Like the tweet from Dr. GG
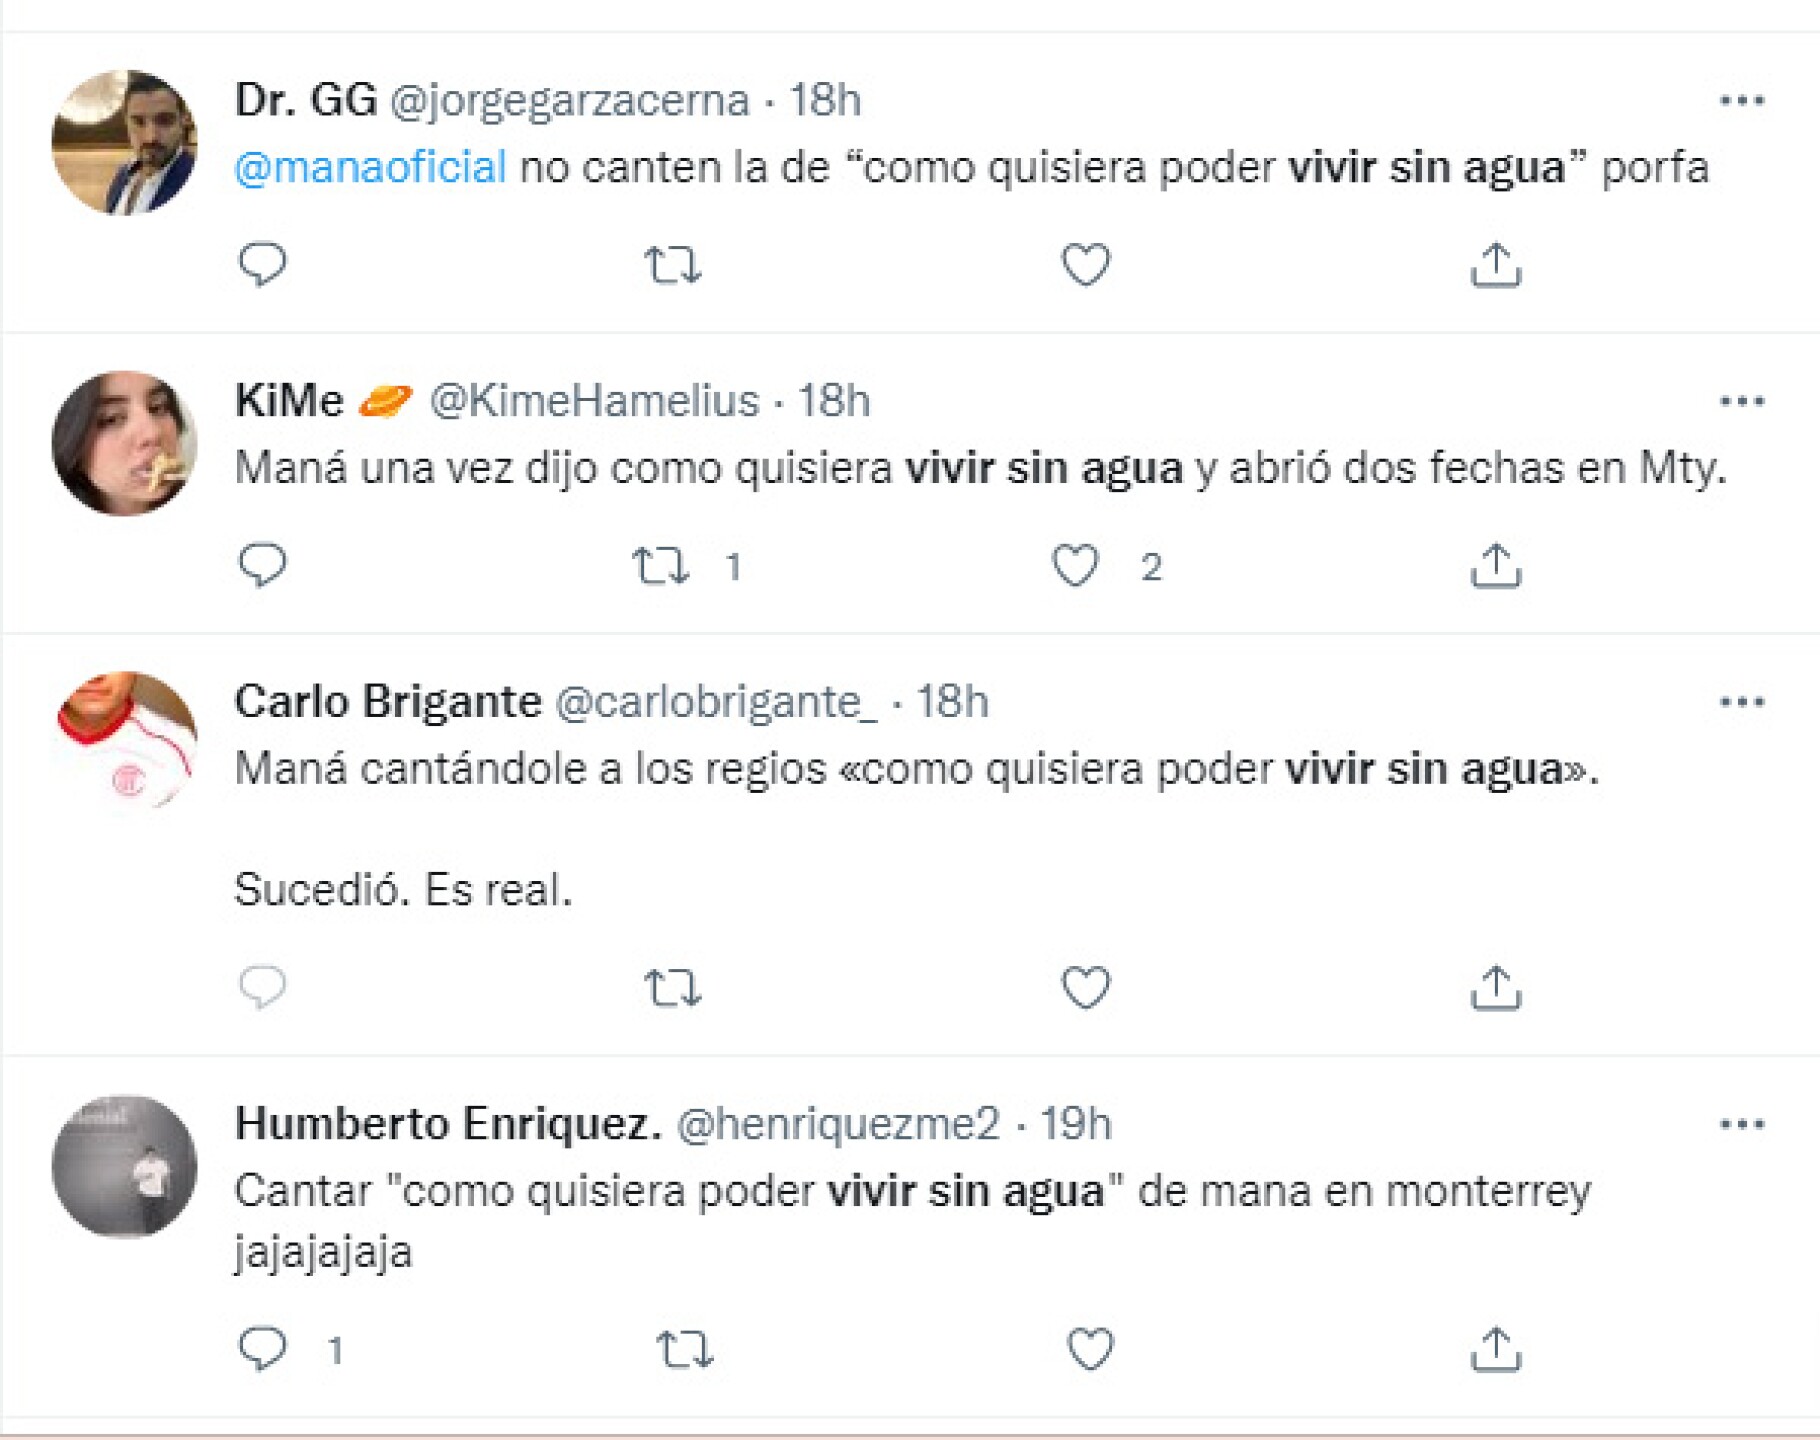The width and height of the screenshot is (1820, 1440). pyautogui.click(x=1085, y=266)
